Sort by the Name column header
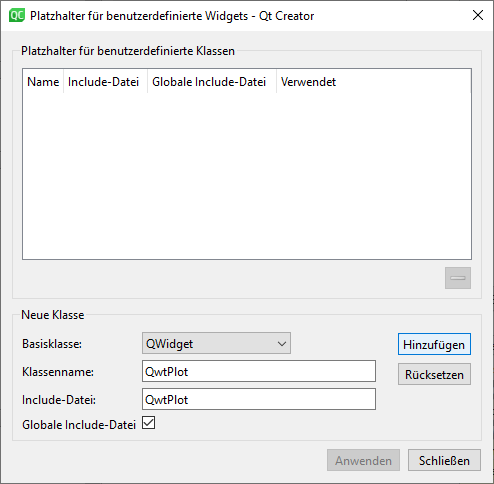This screenshot has height=484, width=494. 43,82
